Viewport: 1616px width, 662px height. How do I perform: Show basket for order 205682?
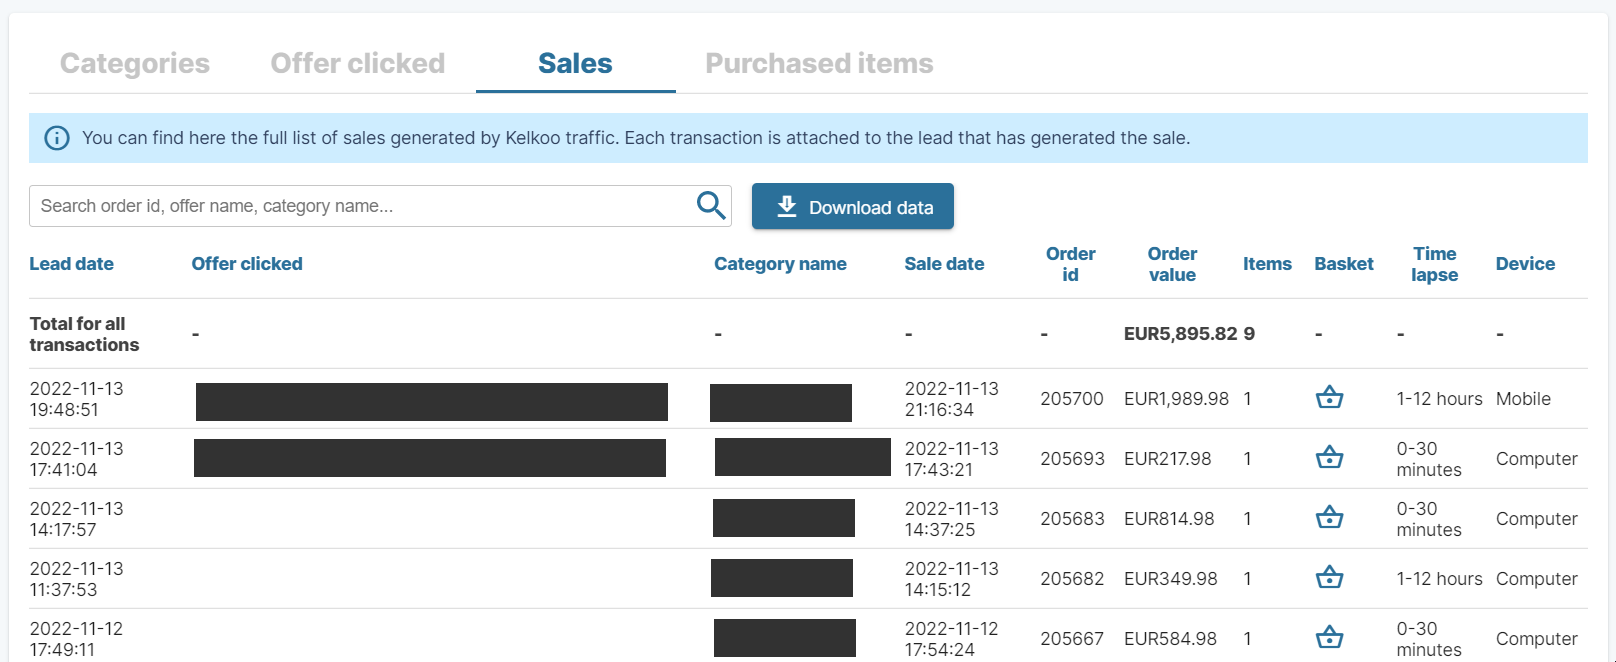[1329, 578]
